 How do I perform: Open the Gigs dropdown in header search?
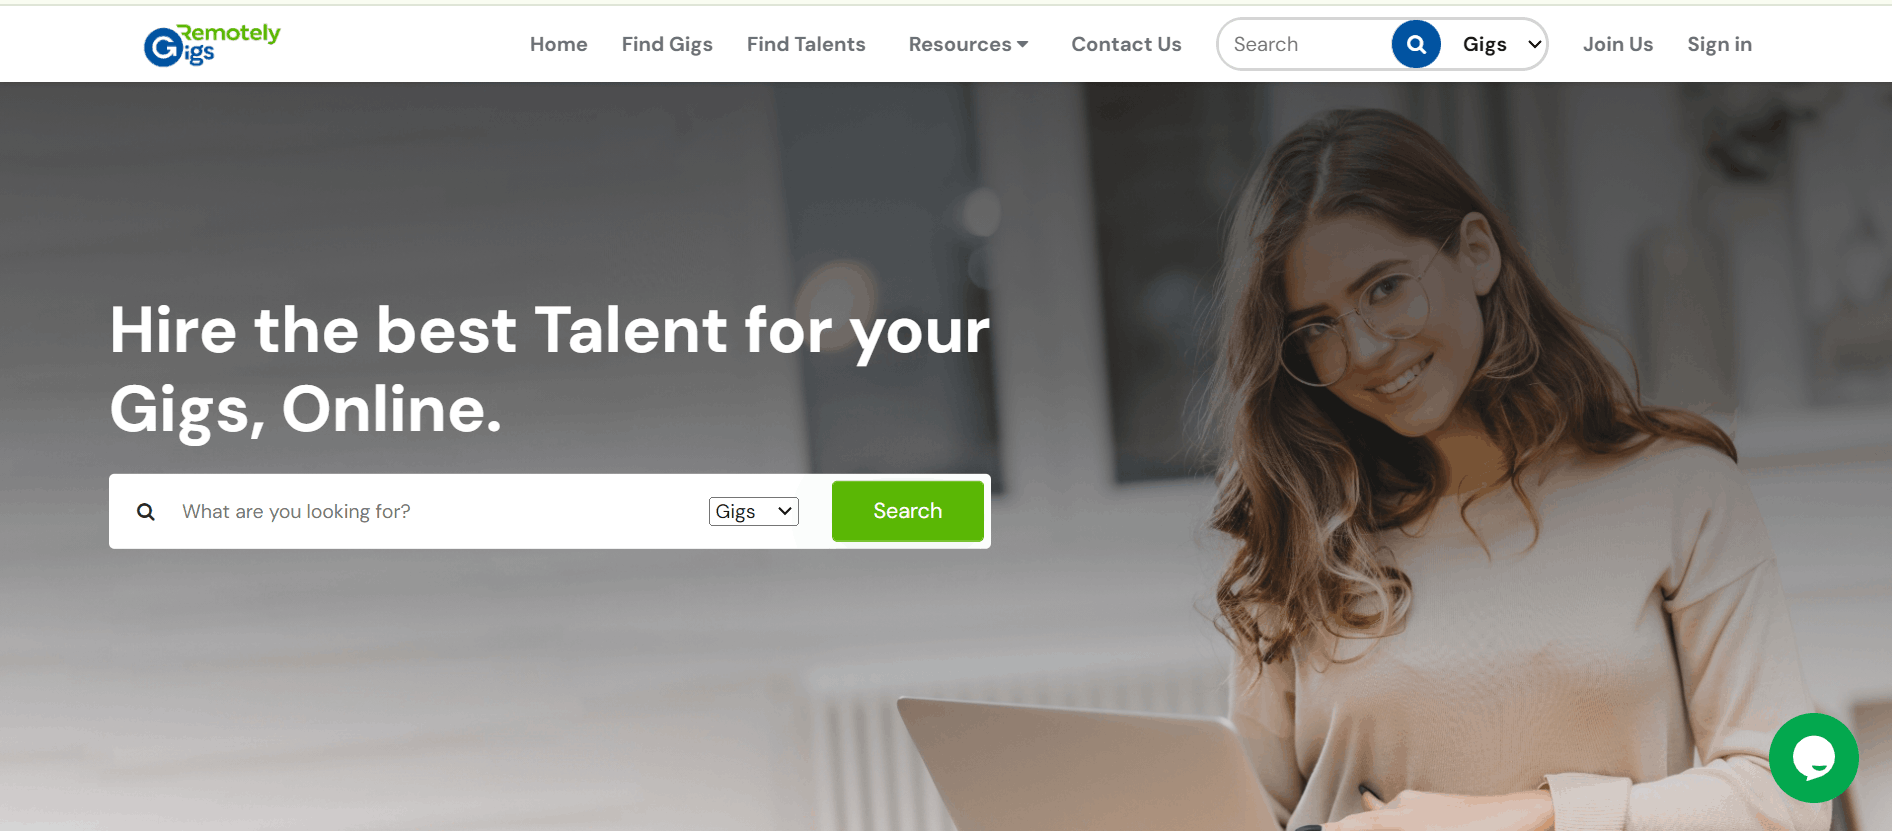[1500, 44]
